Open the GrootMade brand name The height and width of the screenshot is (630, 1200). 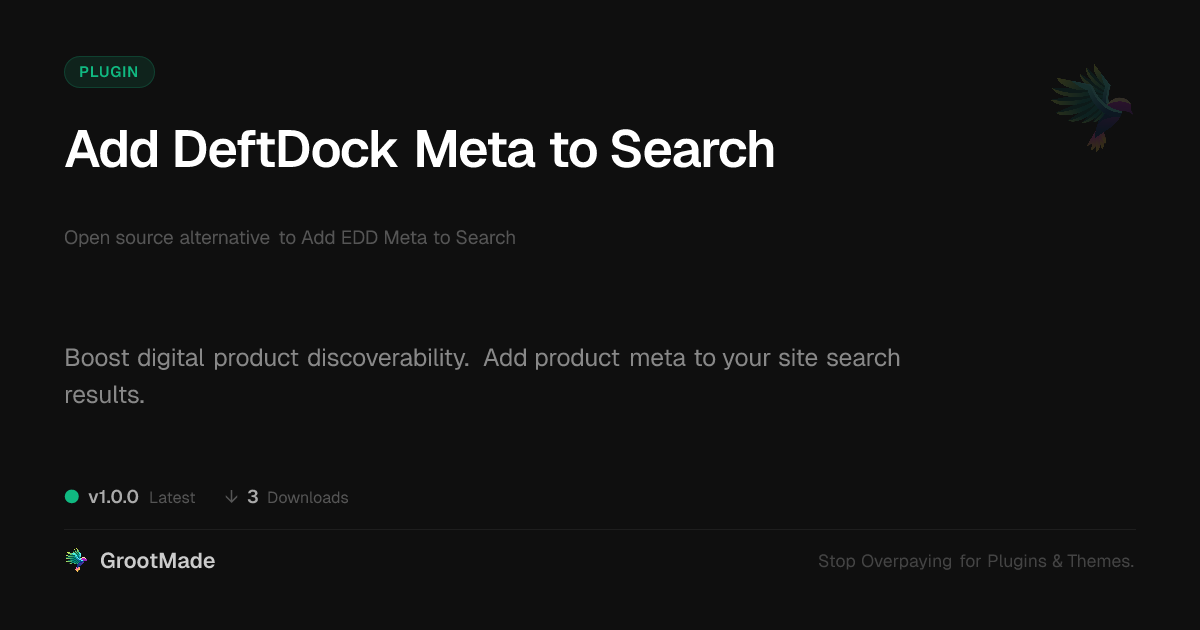(157, 561)
